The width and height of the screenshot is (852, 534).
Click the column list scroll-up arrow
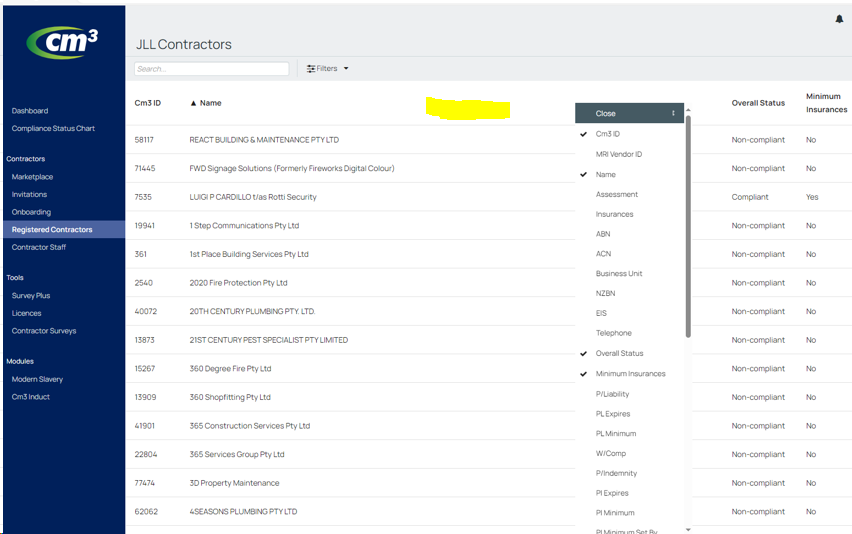tap(688, 110)
